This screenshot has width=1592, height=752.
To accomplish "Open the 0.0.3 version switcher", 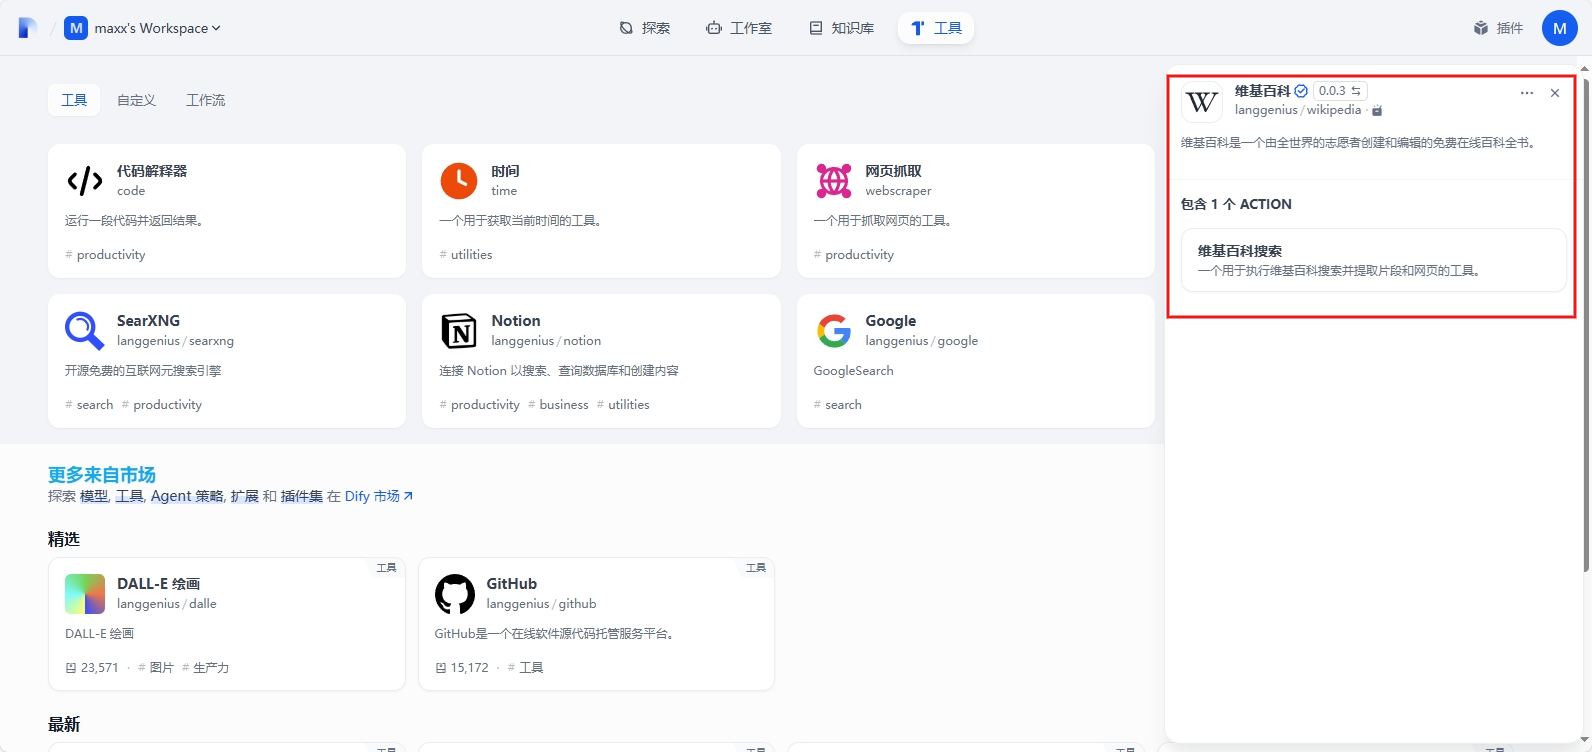I will pyautogui.click(x=1340, y=91).
